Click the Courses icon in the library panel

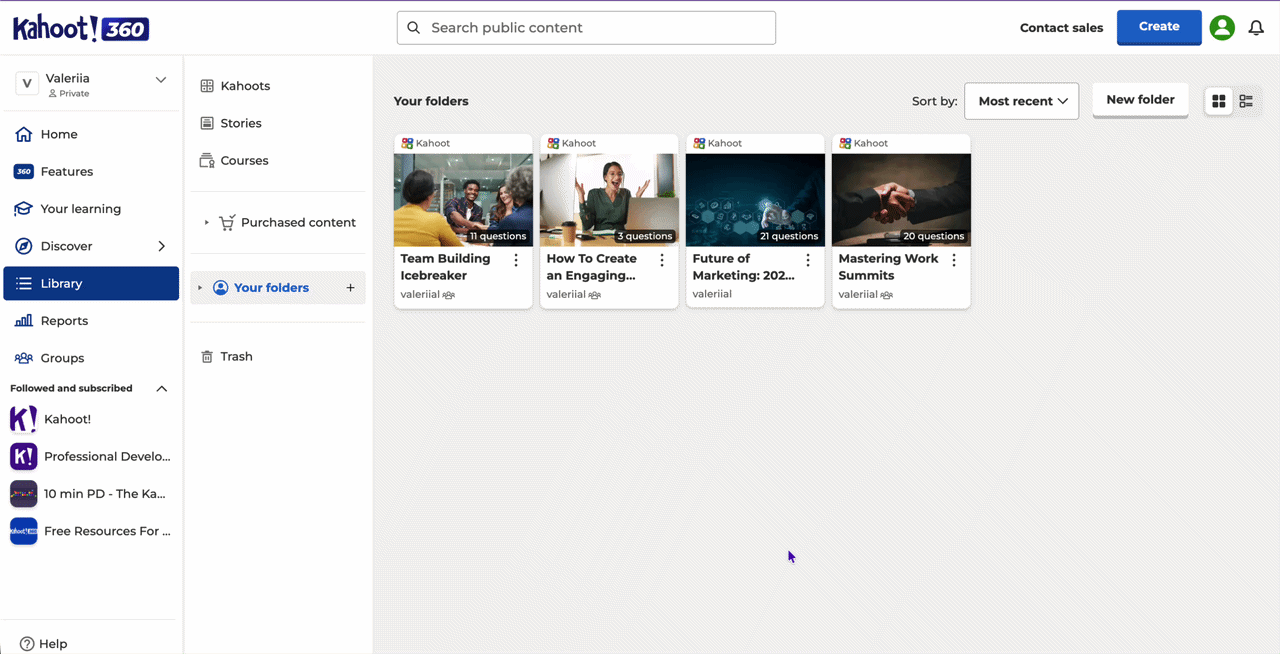coord(207,160)
